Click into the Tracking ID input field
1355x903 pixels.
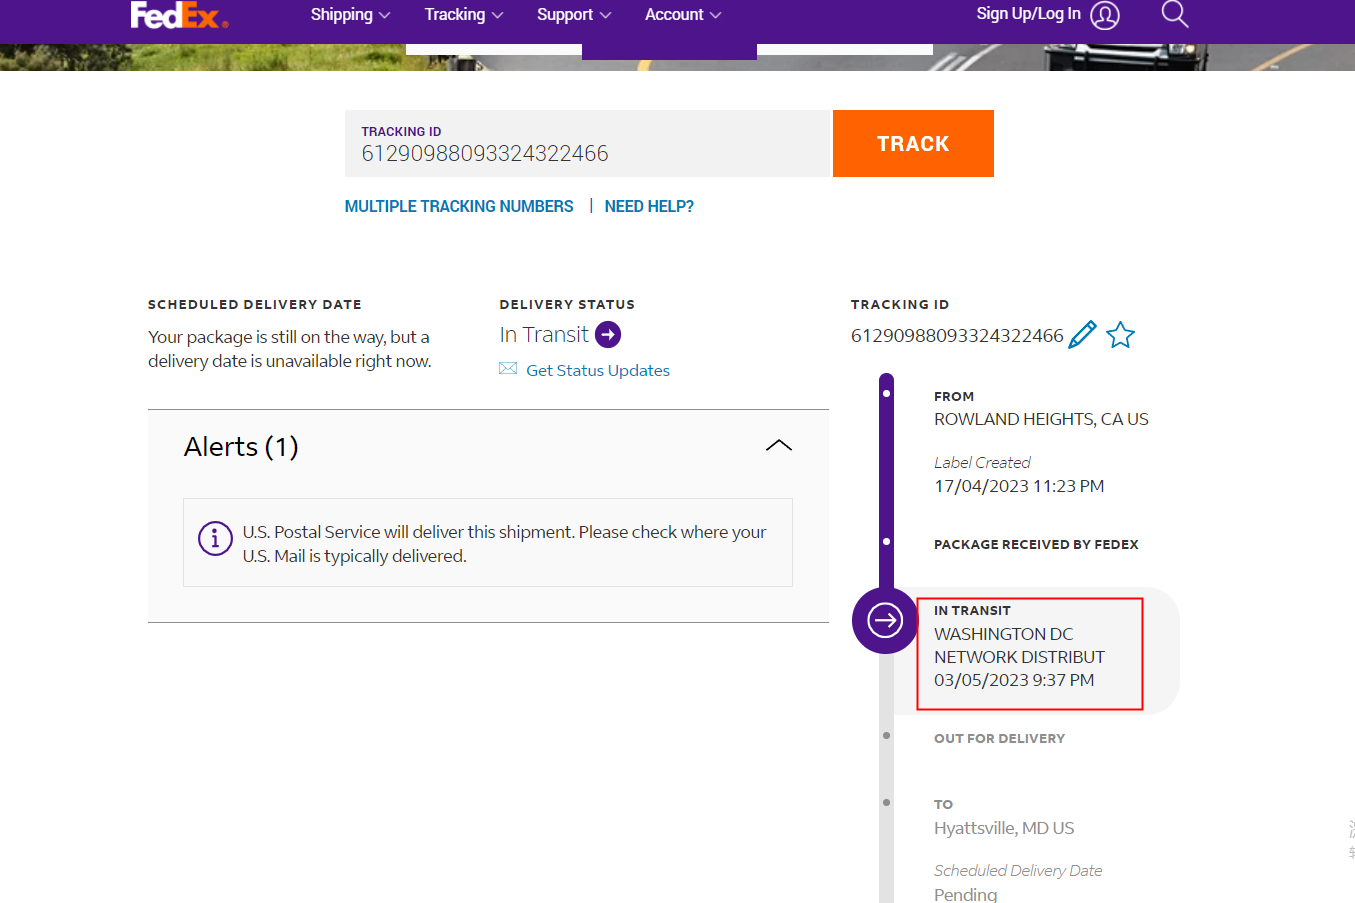point(587,153)
